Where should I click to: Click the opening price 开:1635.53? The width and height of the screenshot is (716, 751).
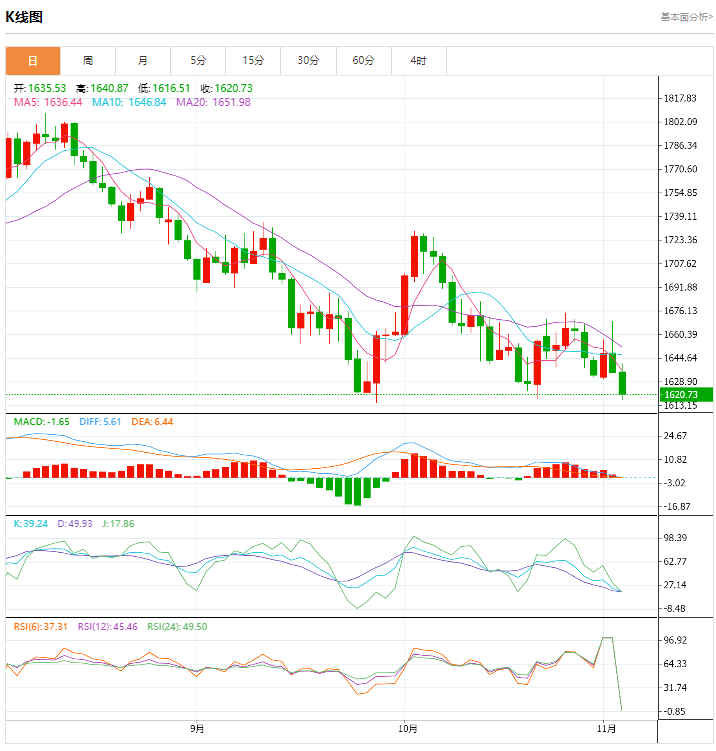point(40,88)
